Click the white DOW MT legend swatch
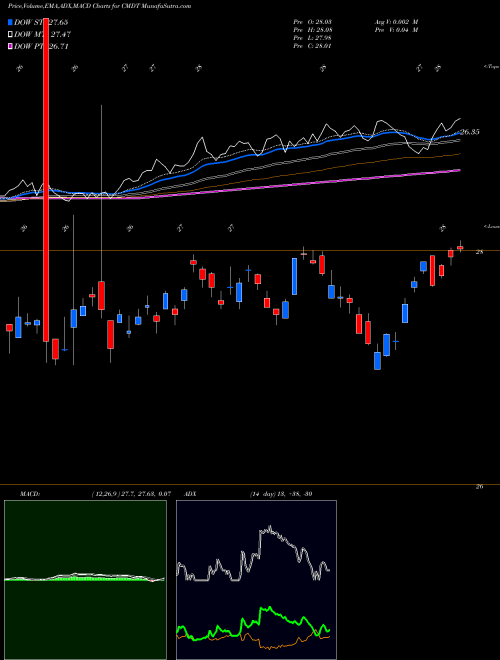This screenshot has width=500, height=660. click(10, 35)
